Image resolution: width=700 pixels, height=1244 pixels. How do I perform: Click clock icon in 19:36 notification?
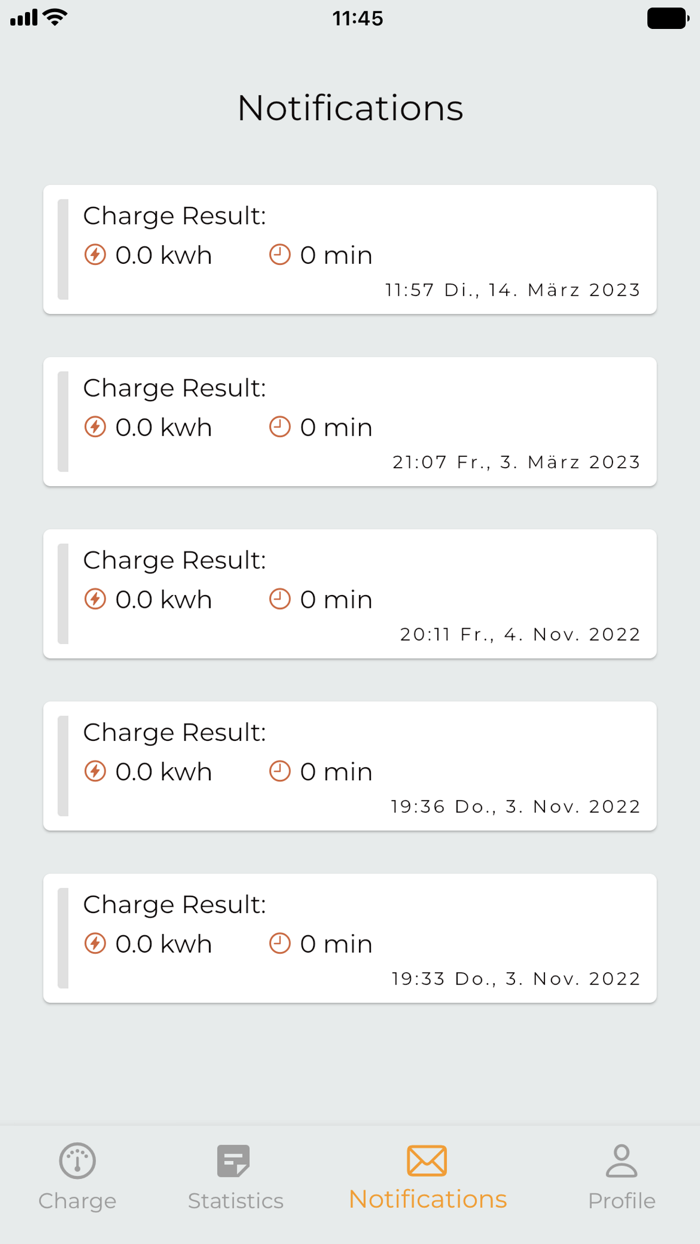coord(280,771)
